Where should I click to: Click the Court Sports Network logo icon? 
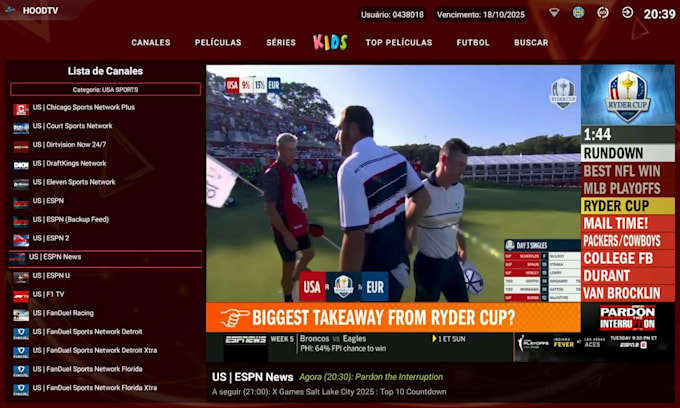(21, 127)
